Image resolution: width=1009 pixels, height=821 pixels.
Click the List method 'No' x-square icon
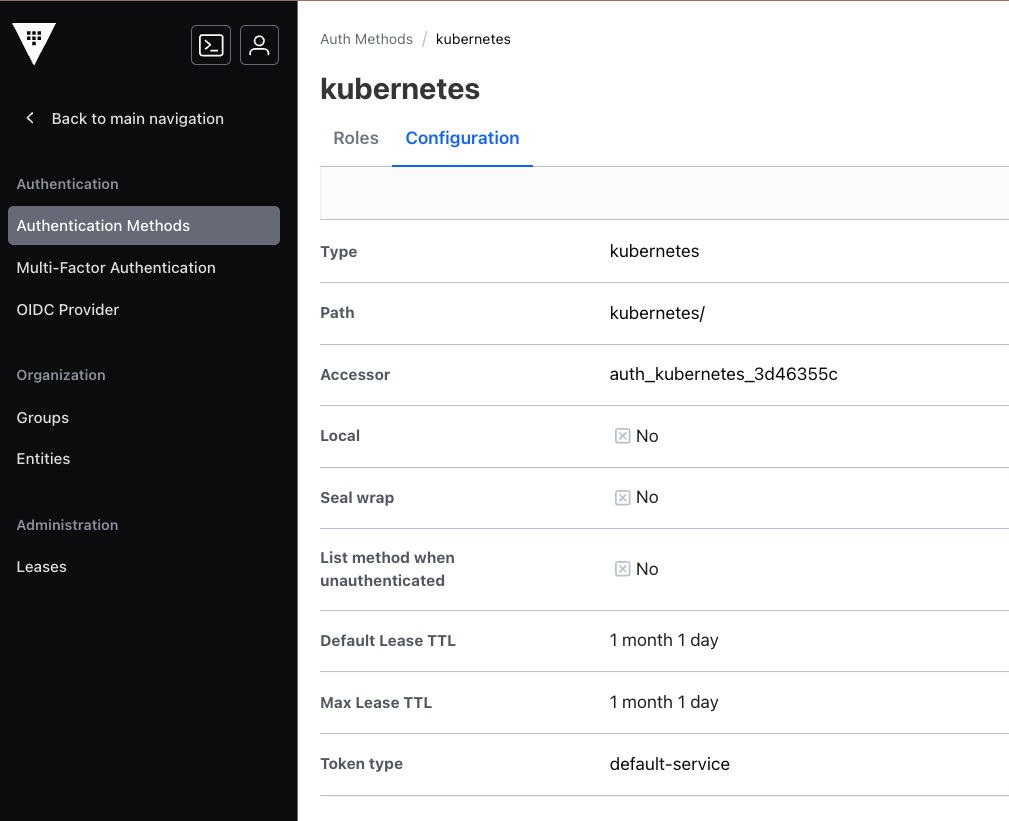(x=622, y=569)
